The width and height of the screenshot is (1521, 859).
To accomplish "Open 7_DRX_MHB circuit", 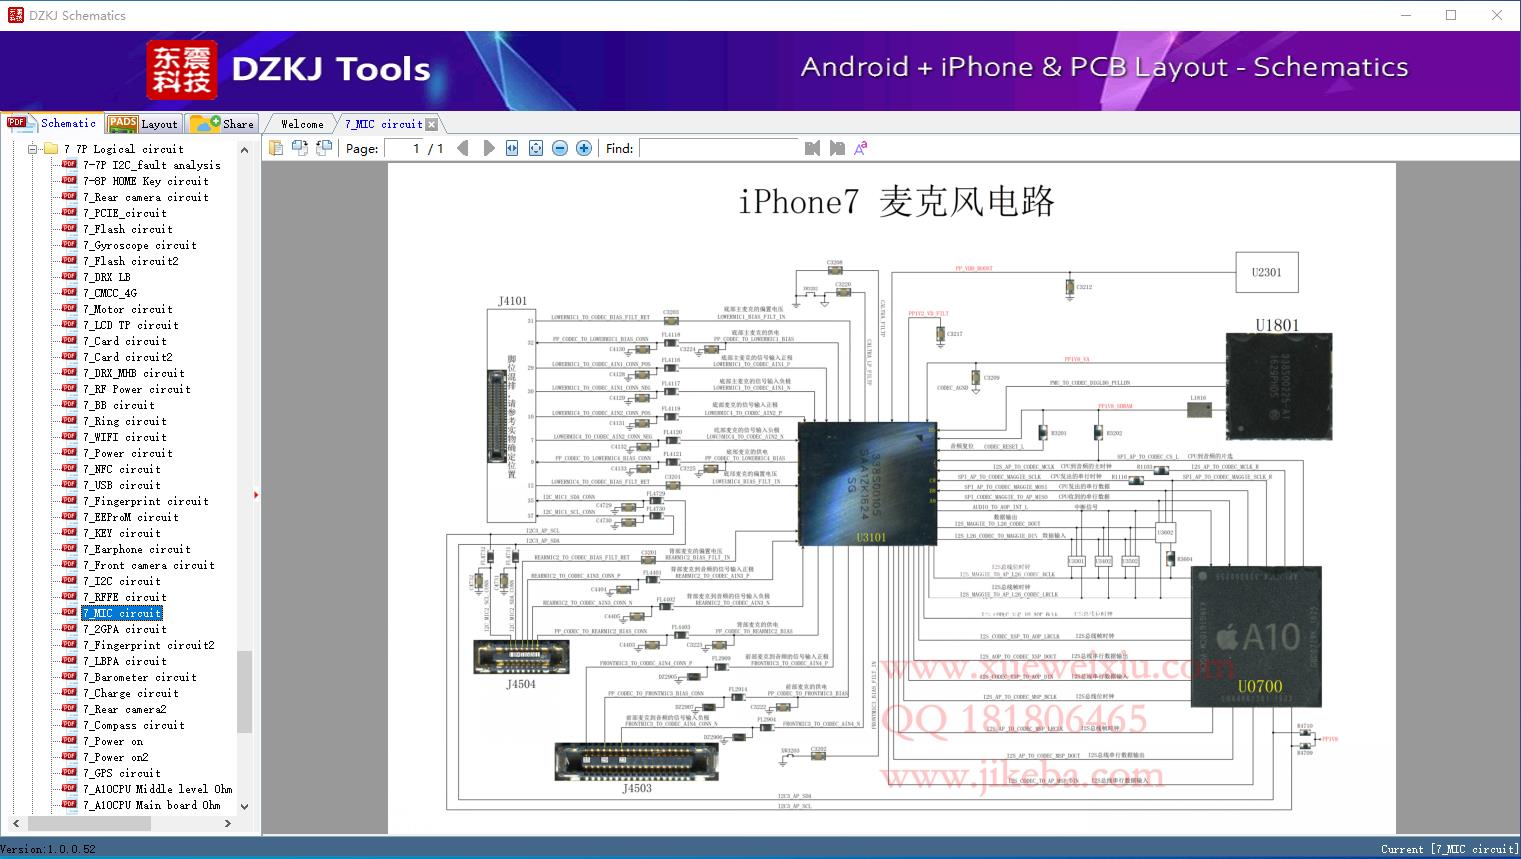I will pos(134,373).
